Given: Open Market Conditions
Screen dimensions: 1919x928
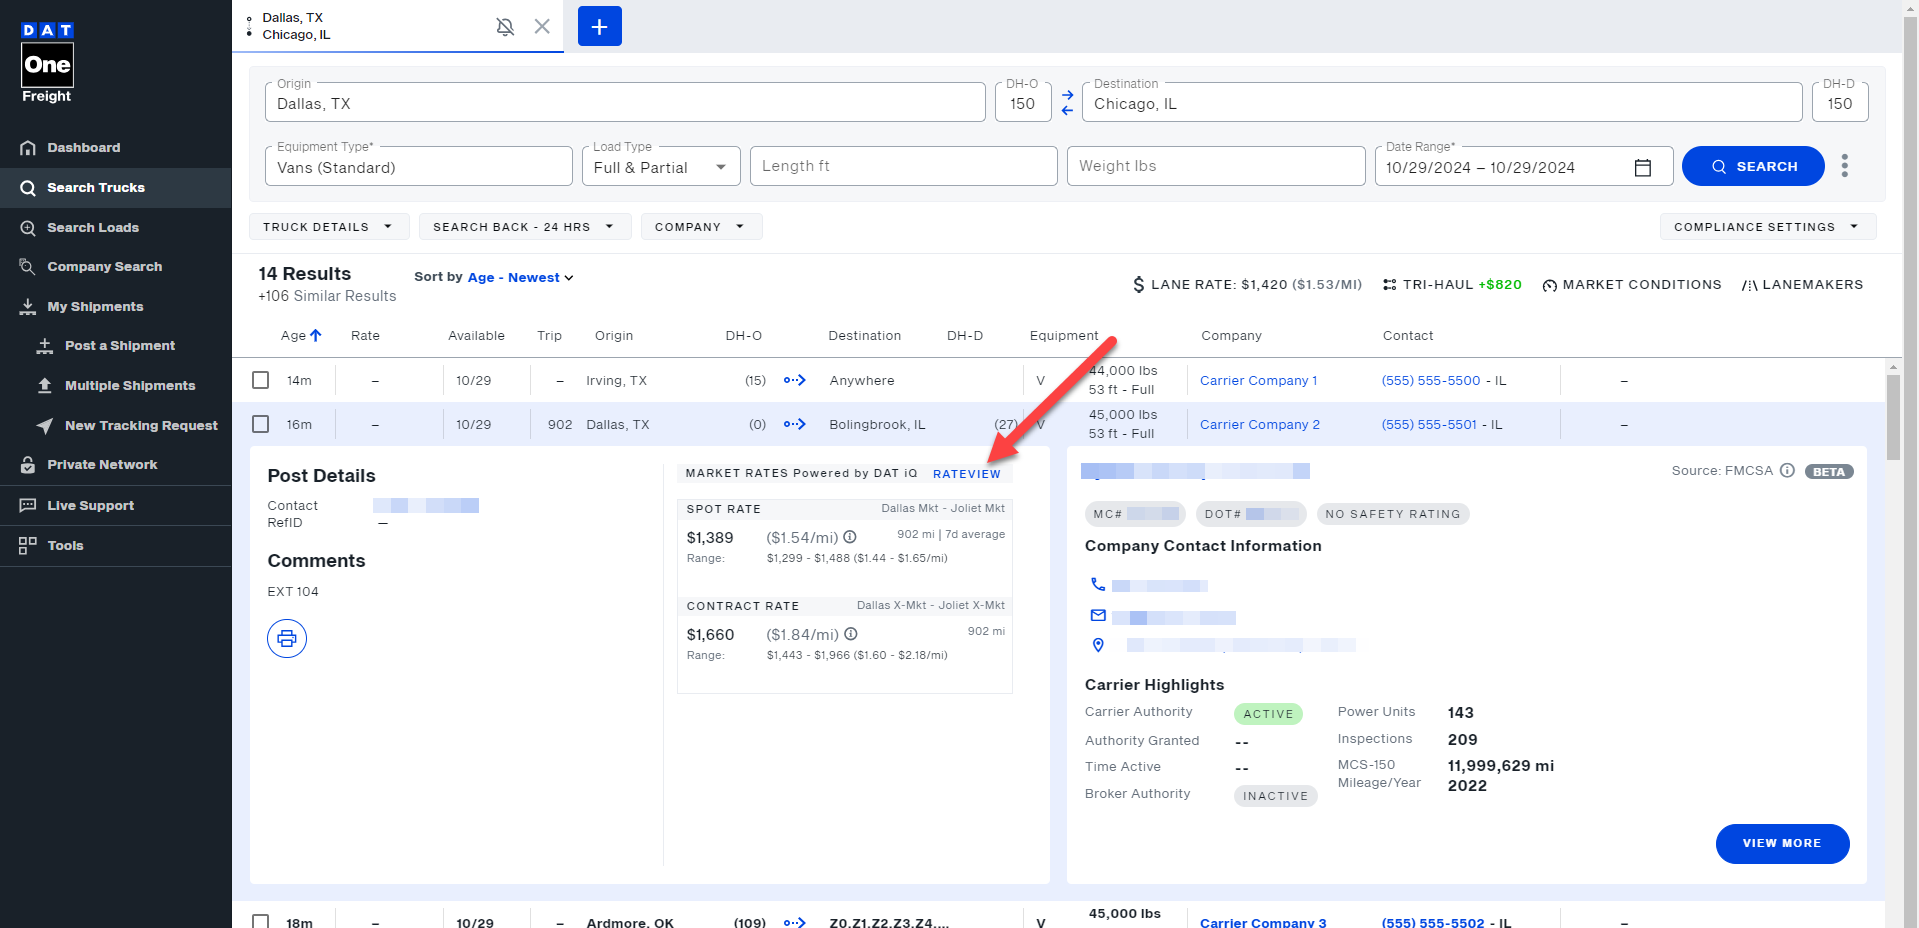Looking at the screenshot, I should (1632, 285).
